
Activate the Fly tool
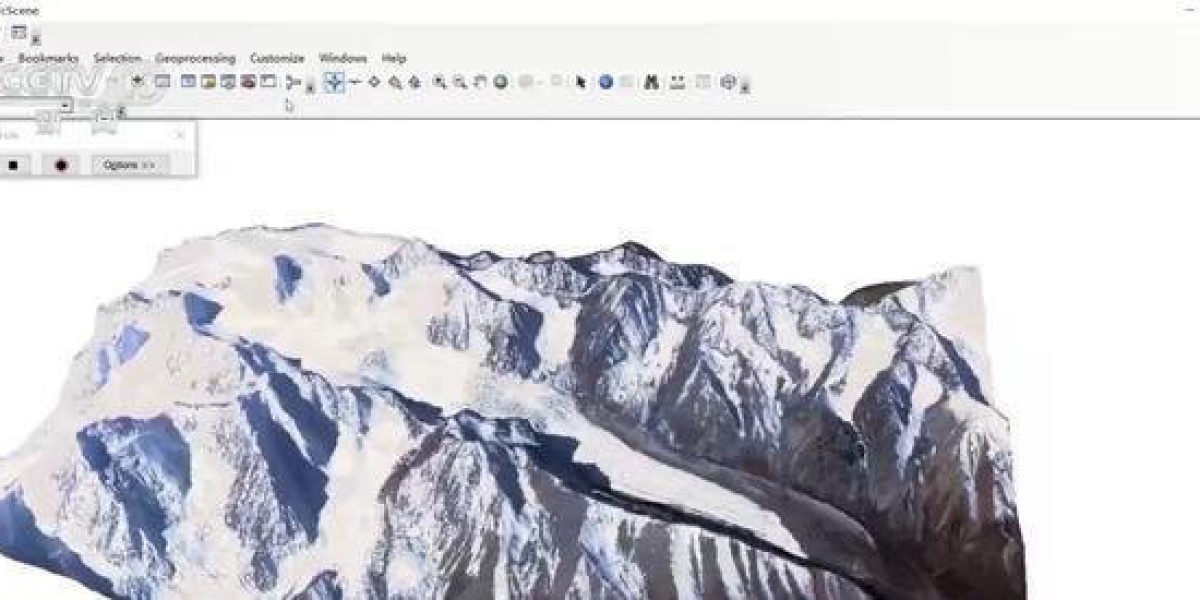pyautogui.click(x=354, y=82)
